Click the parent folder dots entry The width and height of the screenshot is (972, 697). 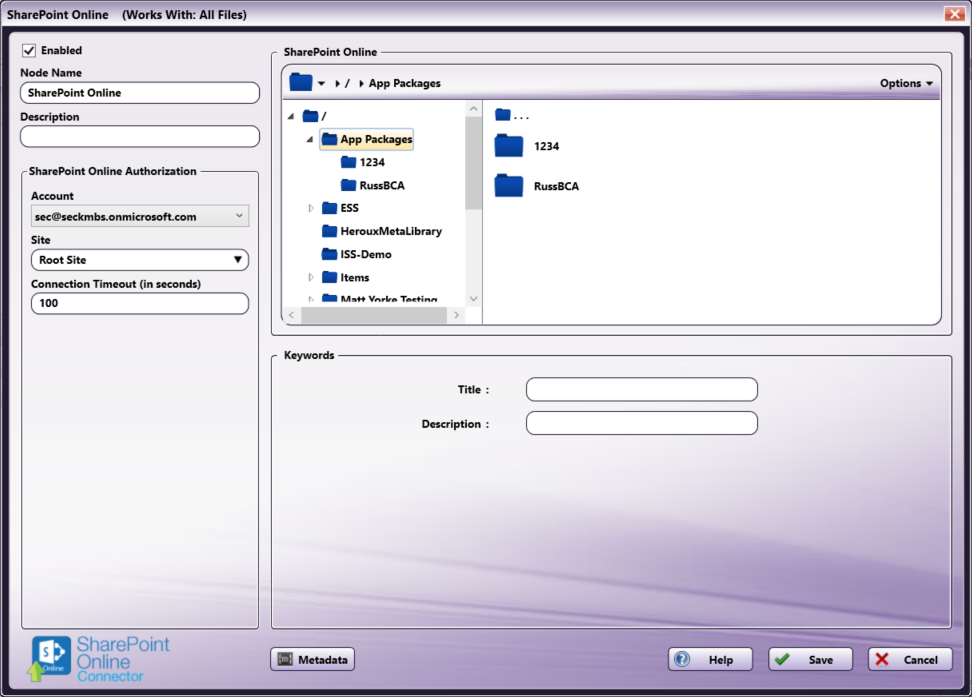click(512, 115)
